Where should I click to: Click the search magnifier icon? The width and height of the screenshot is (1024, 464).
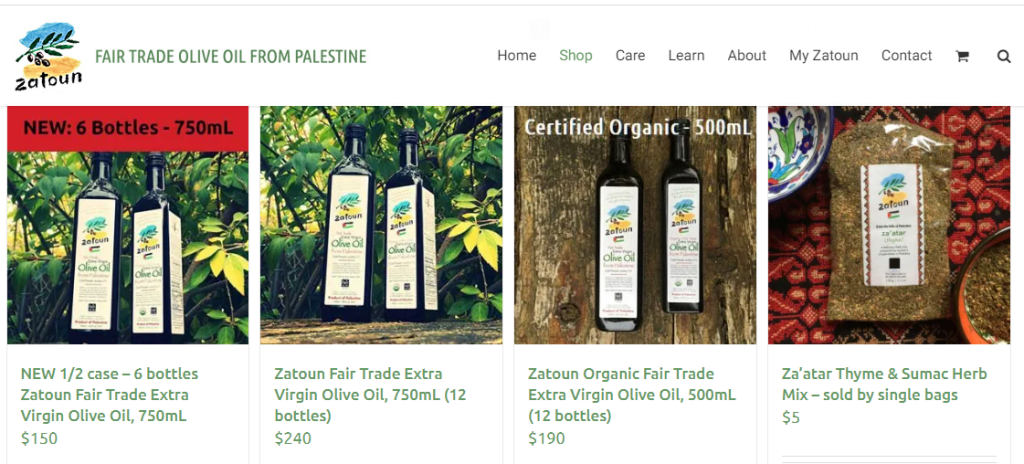click(x=1004, y=56)
